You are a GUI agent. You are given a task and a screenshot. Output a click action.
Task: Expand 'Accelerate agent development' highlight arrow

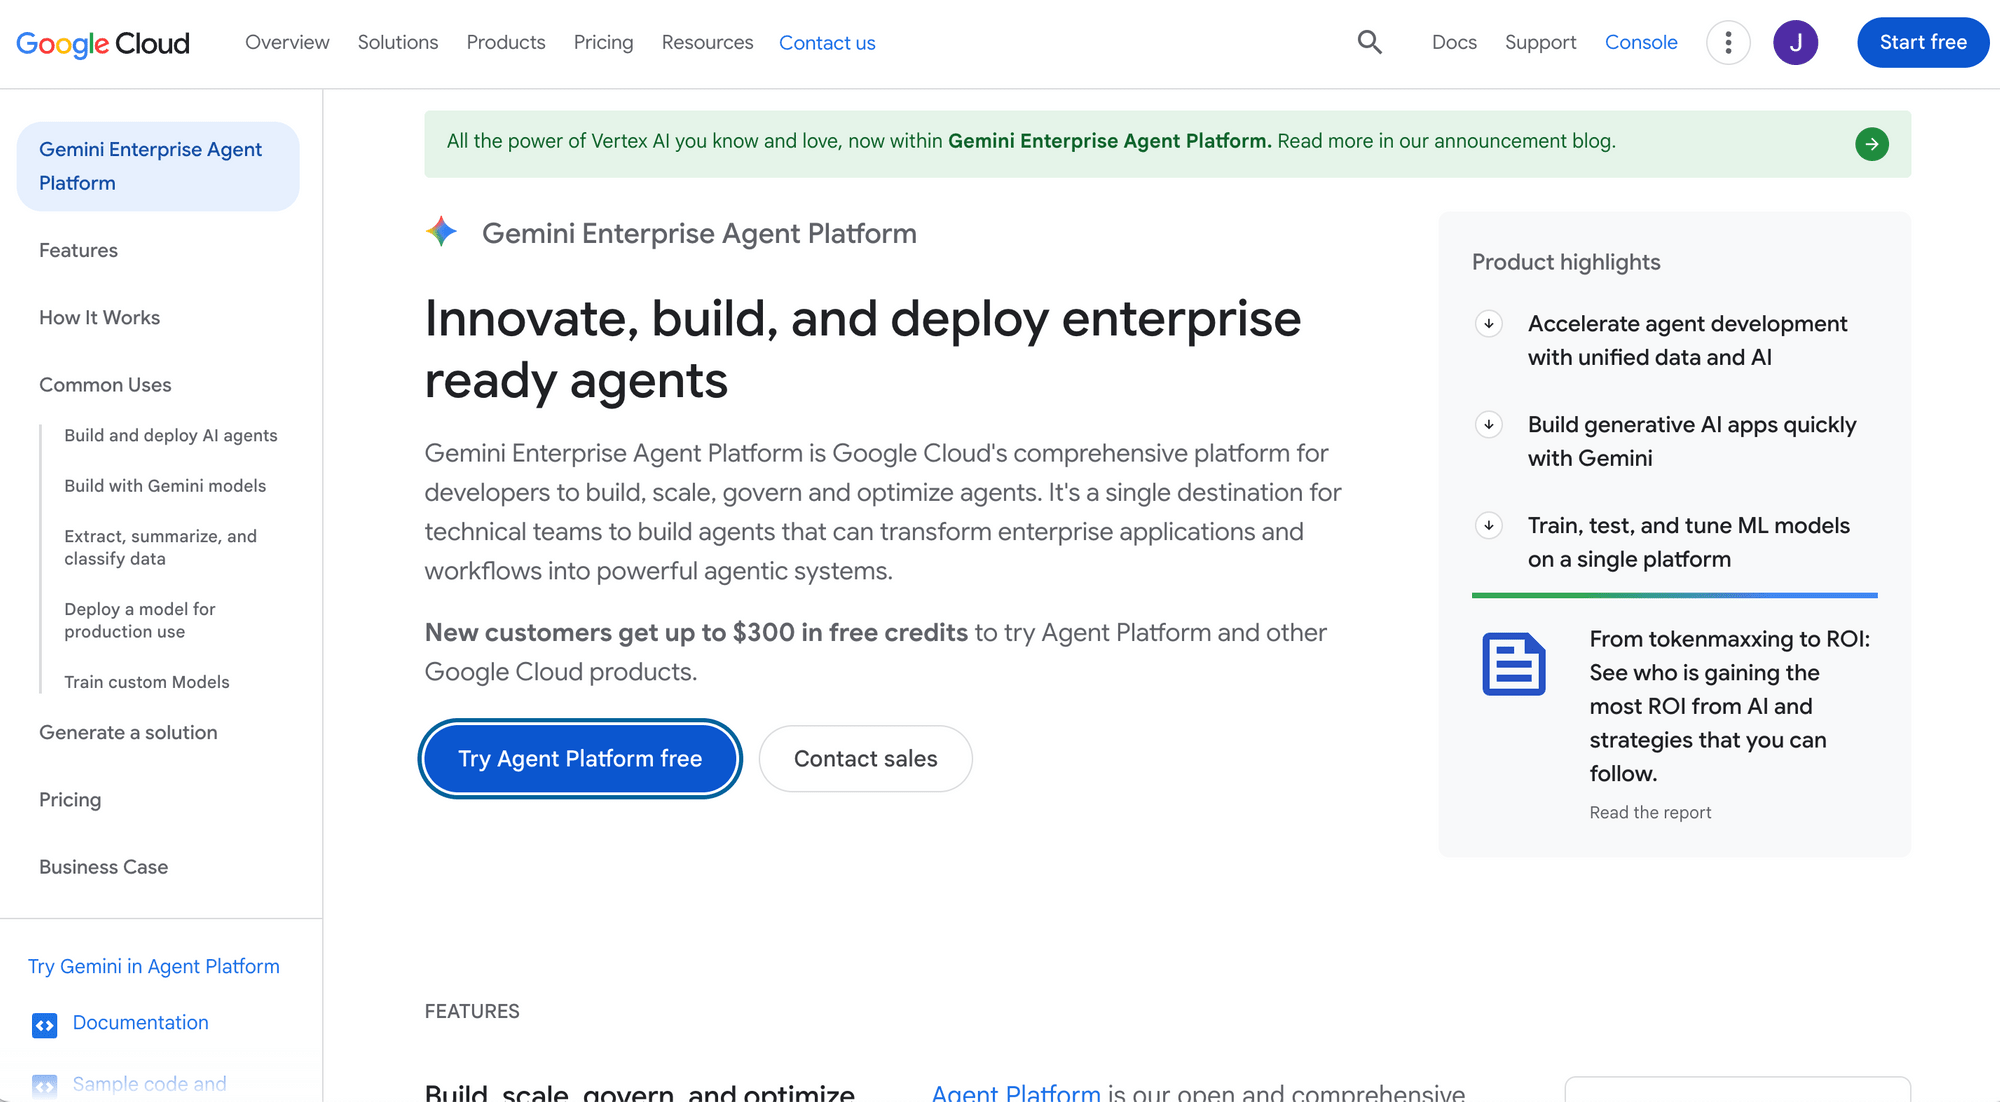(1489, 324)
